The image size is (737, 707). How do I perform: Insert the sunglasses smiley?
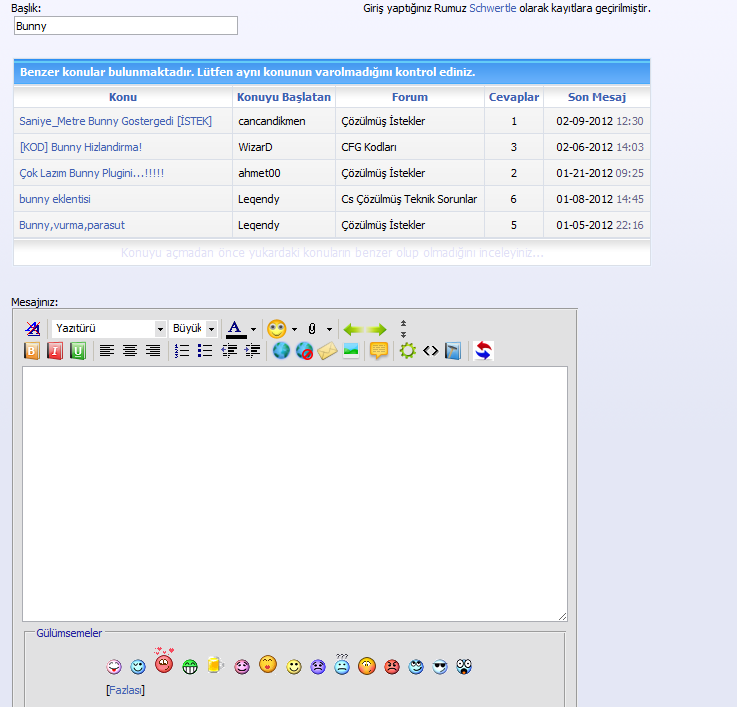click(440, 666)
